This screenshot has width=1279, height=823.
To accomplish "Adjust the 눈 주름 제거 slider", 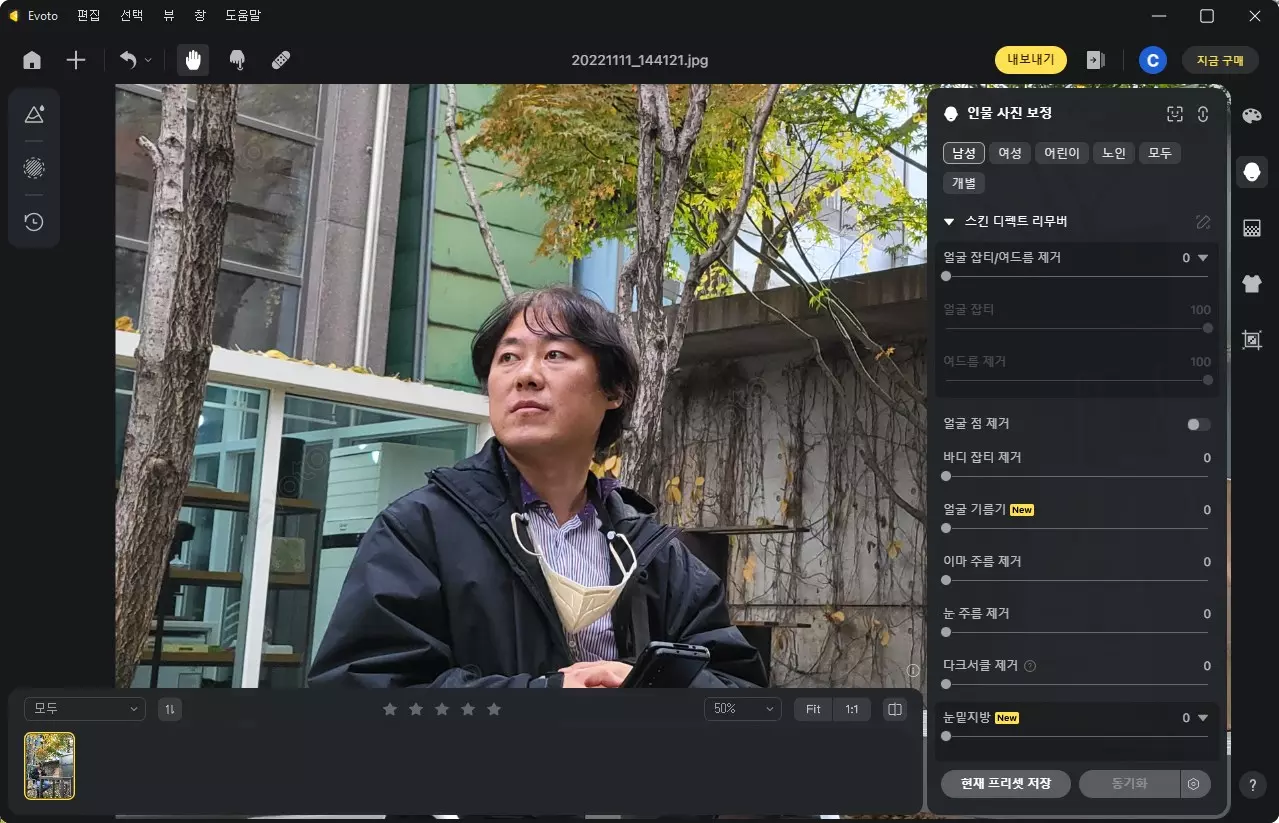I will pyautogui.click(x=1077, y=632).
